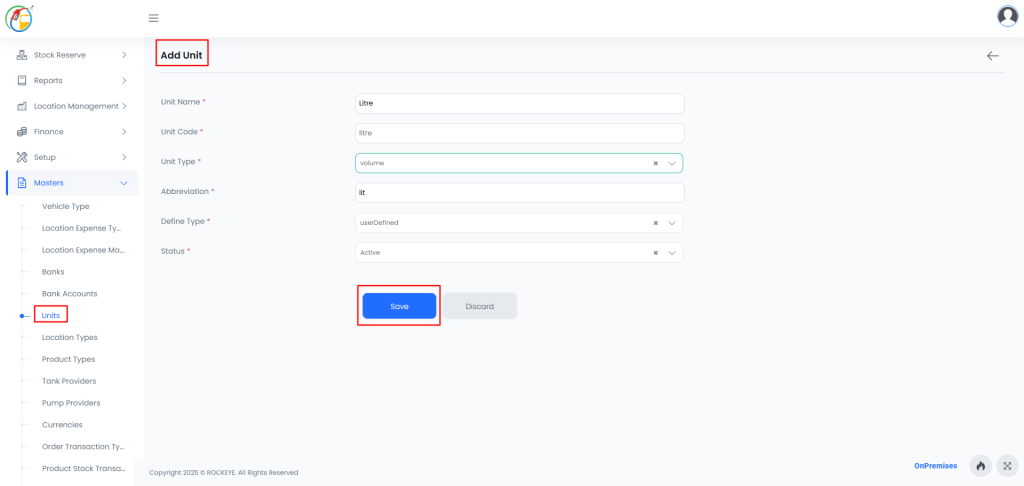1024x486 pixels.
Task: Click the OnPremises link
Action: click(935, 465)
